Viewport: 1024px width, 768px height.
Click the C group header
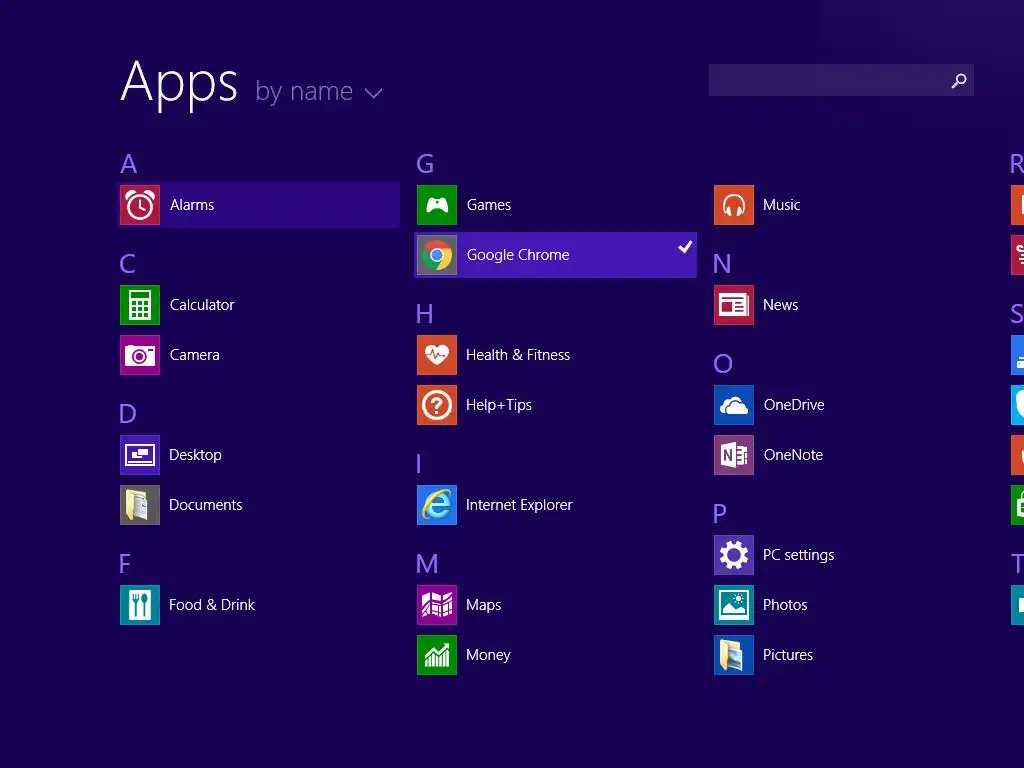pos(128,264)
